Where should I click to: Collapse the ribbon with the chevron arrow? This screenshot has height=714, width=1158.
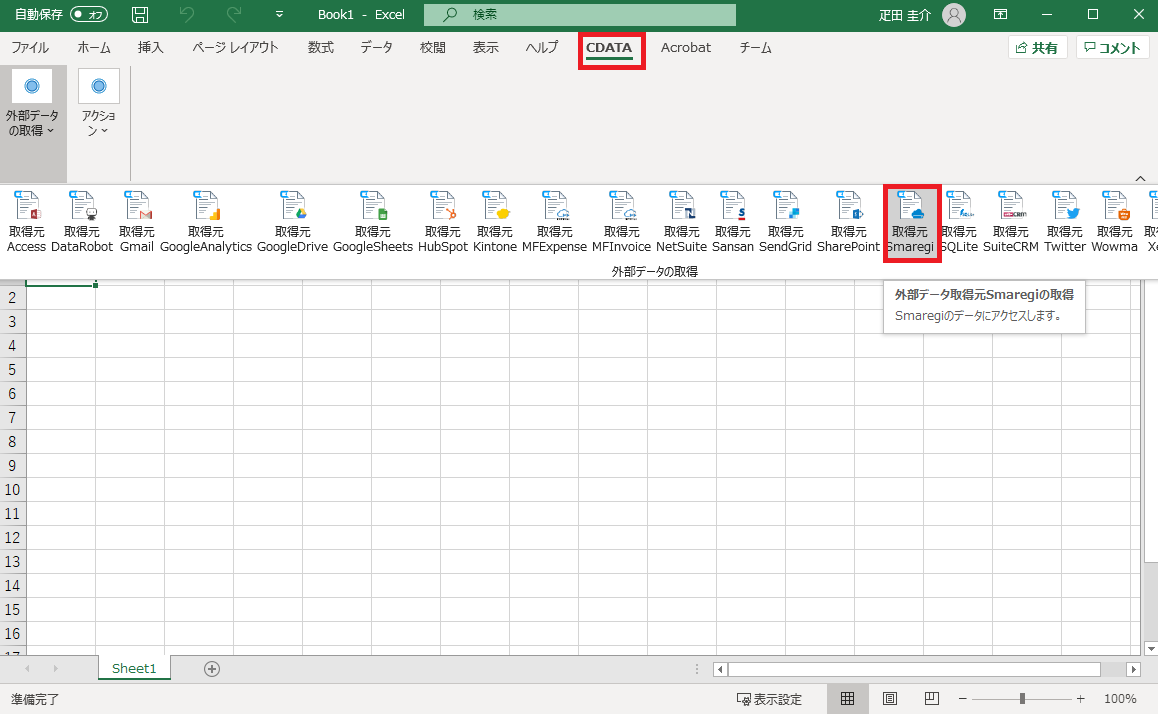point(1140,177)
